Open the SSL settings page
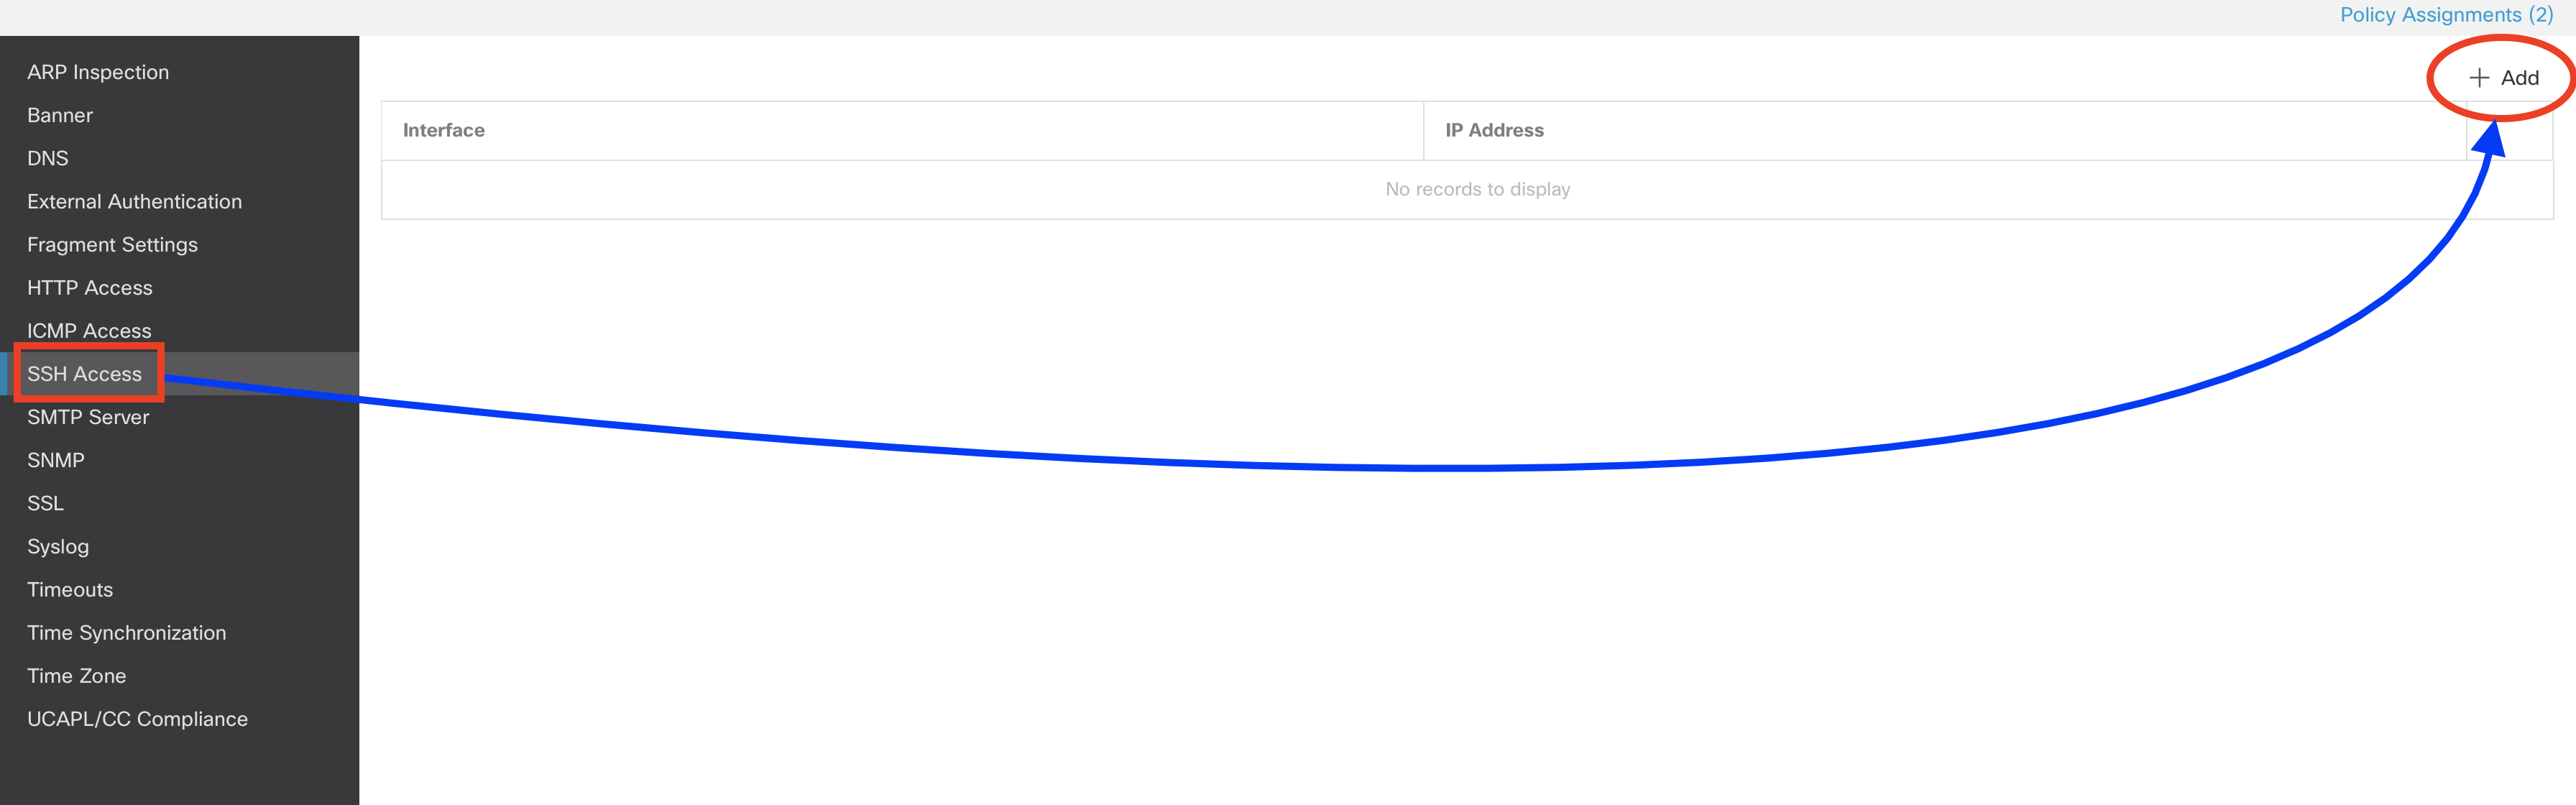This screenshot has height=805, width=2576. (45, 502)
